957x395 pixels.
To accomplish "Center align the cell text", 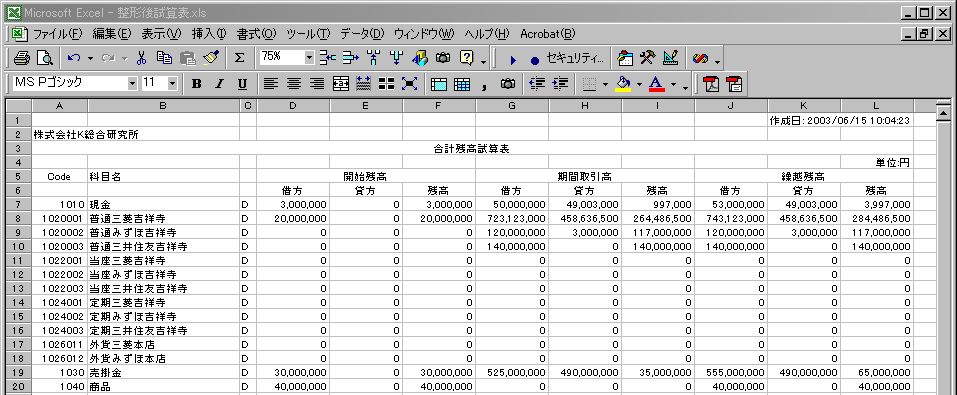I will tap(294, 84).
